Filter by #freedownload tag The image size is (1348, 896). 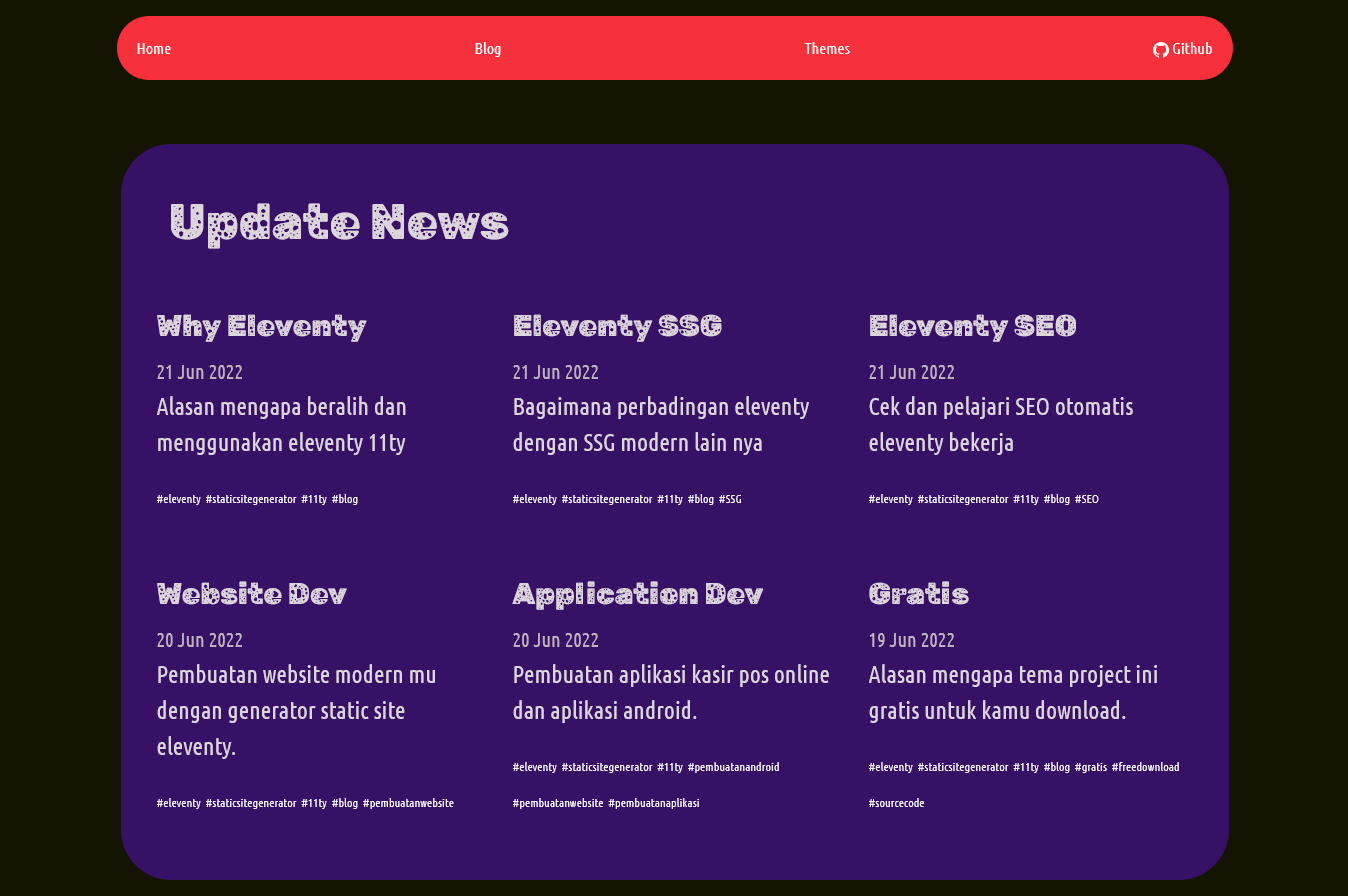click(x=1145, y=767)
